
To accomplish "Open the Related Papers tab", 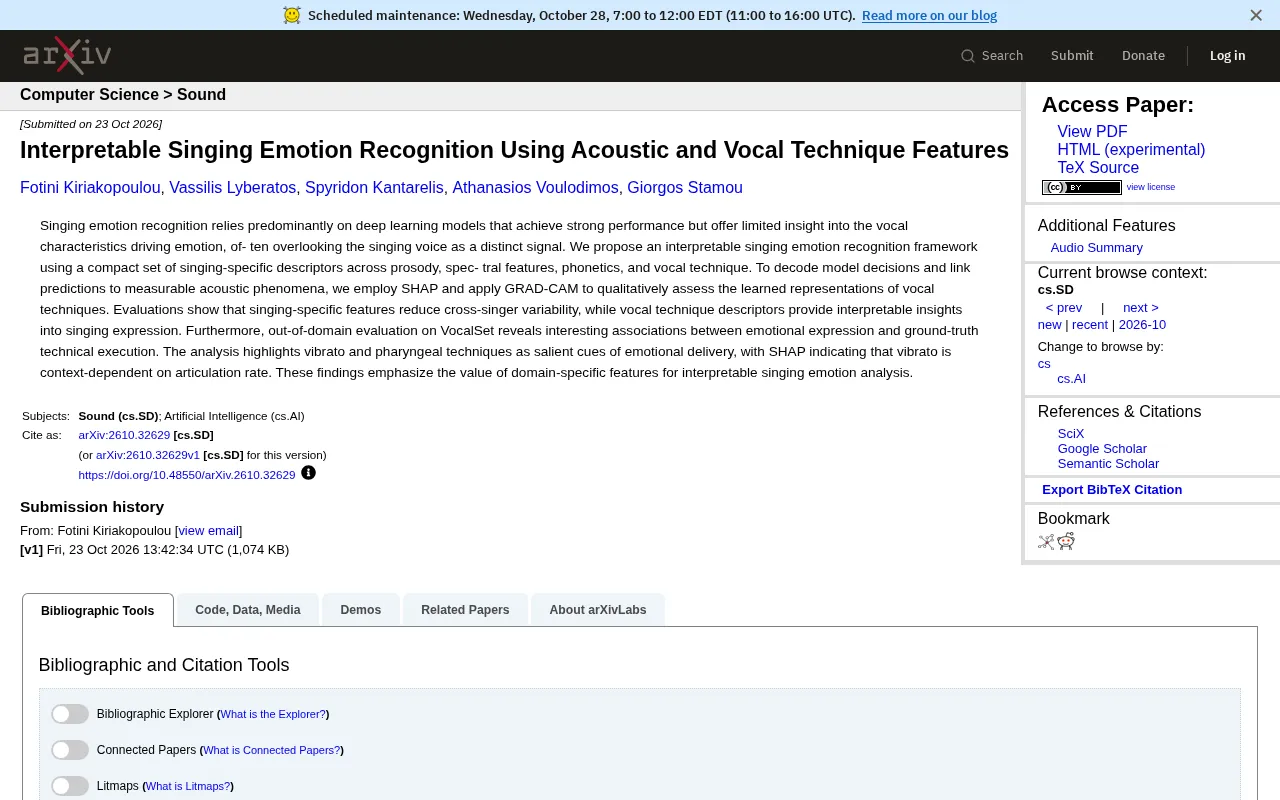I will [465, 610].
